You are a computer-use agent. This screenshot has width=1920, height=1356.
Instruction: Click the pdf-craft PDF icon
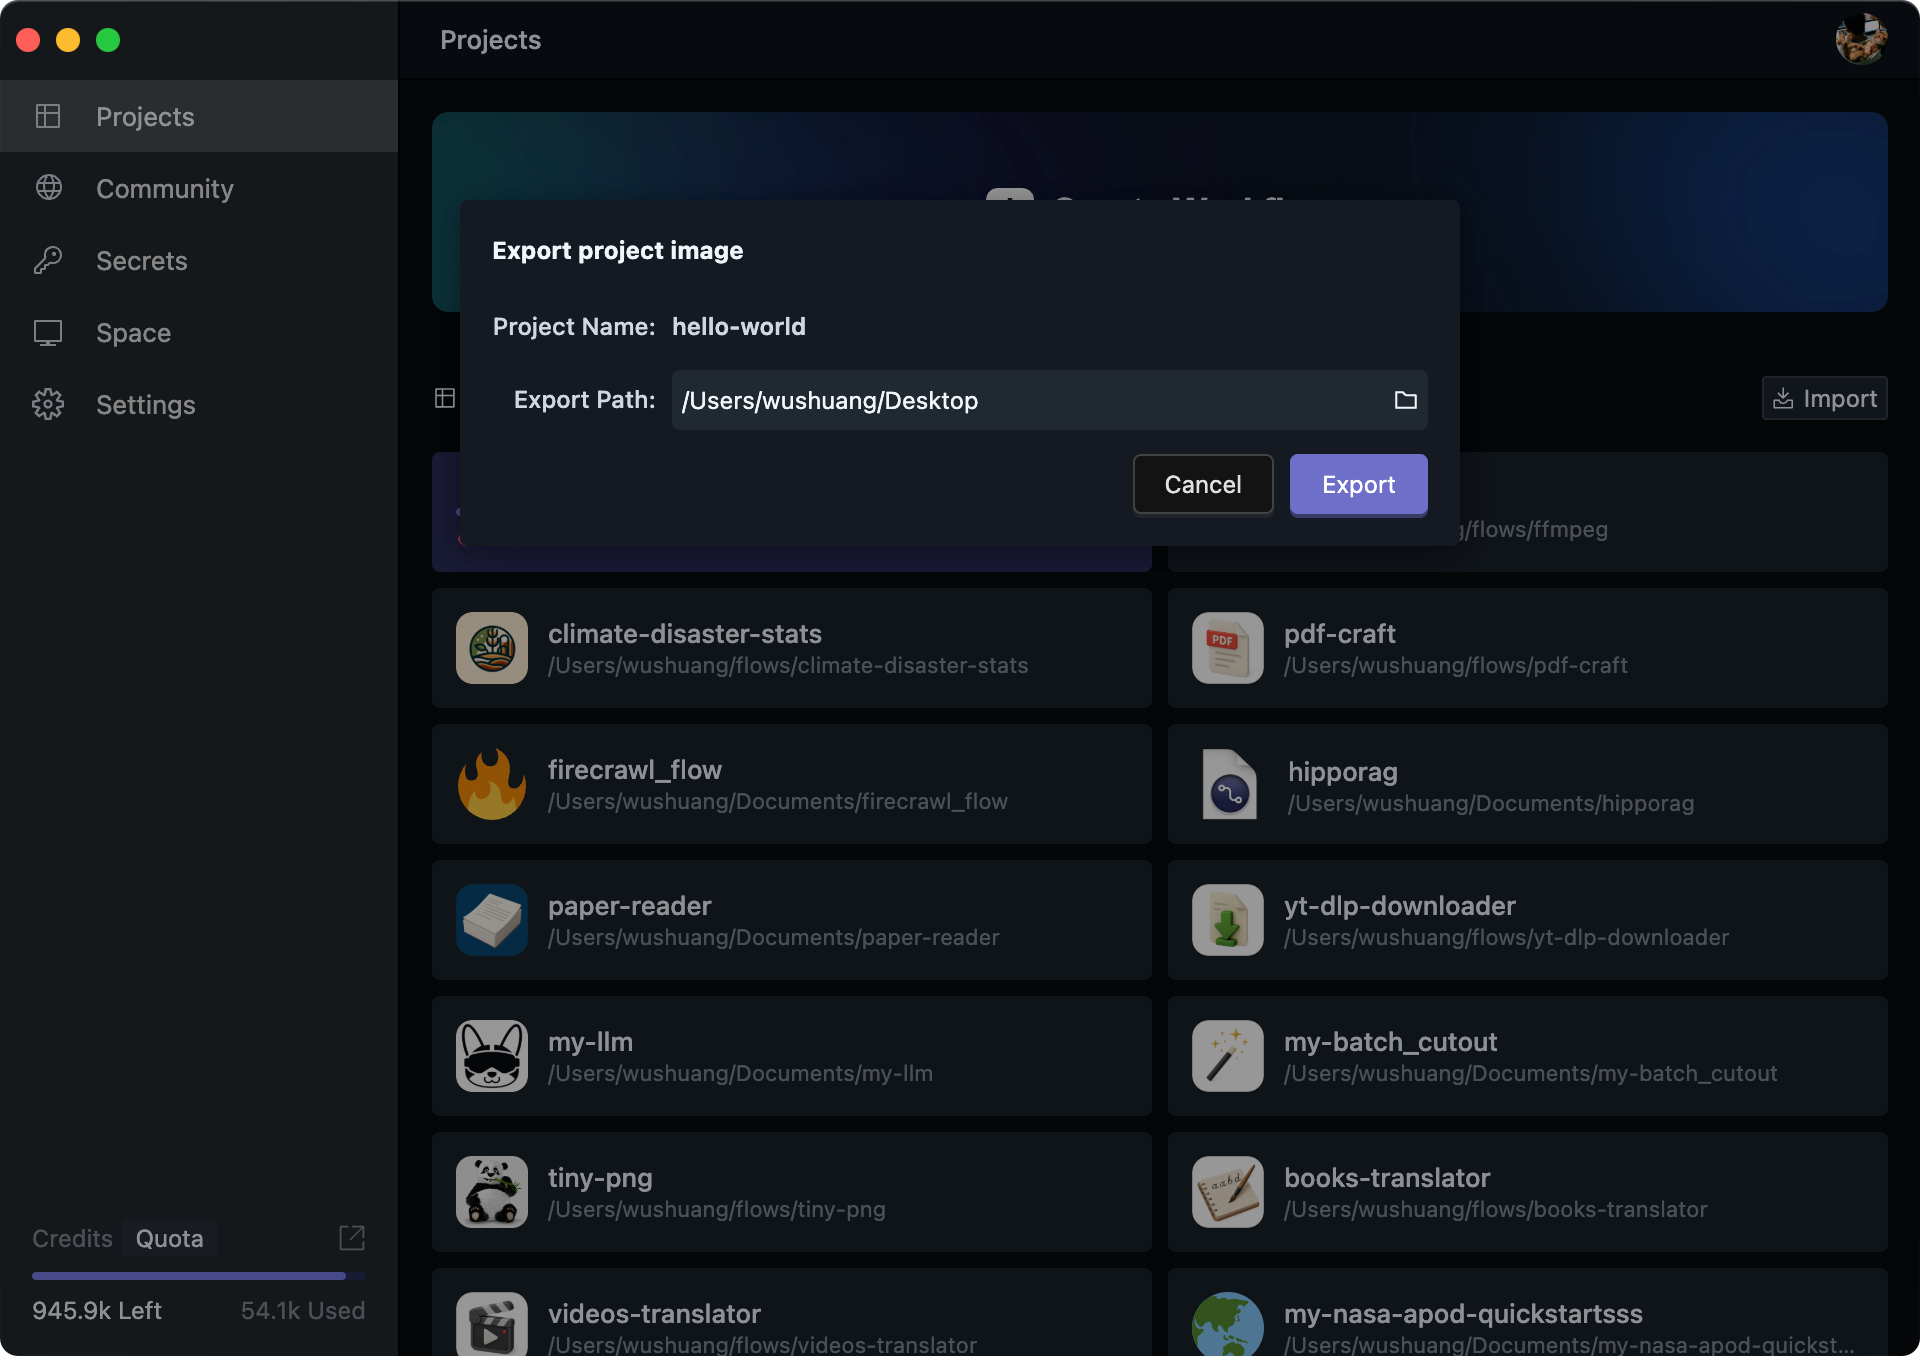click(x=1228, y=648)
